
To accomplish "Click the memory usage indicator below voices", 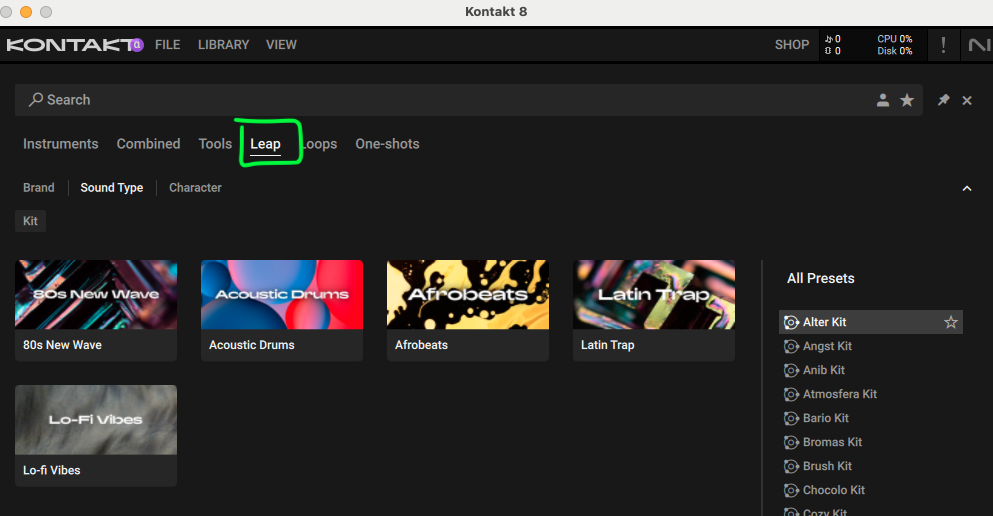I will [x=833, y=51].
